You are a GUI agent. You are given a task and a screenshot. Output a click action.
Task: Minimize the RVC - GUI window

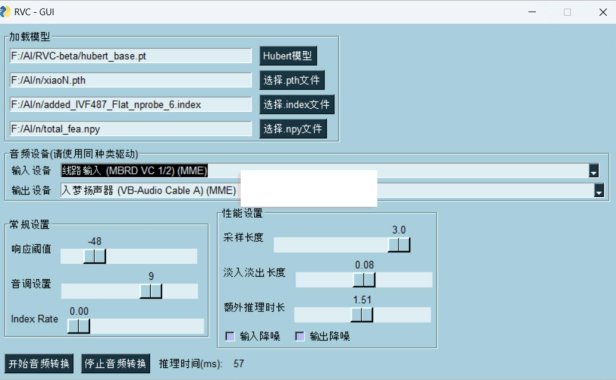coord(532,12)
